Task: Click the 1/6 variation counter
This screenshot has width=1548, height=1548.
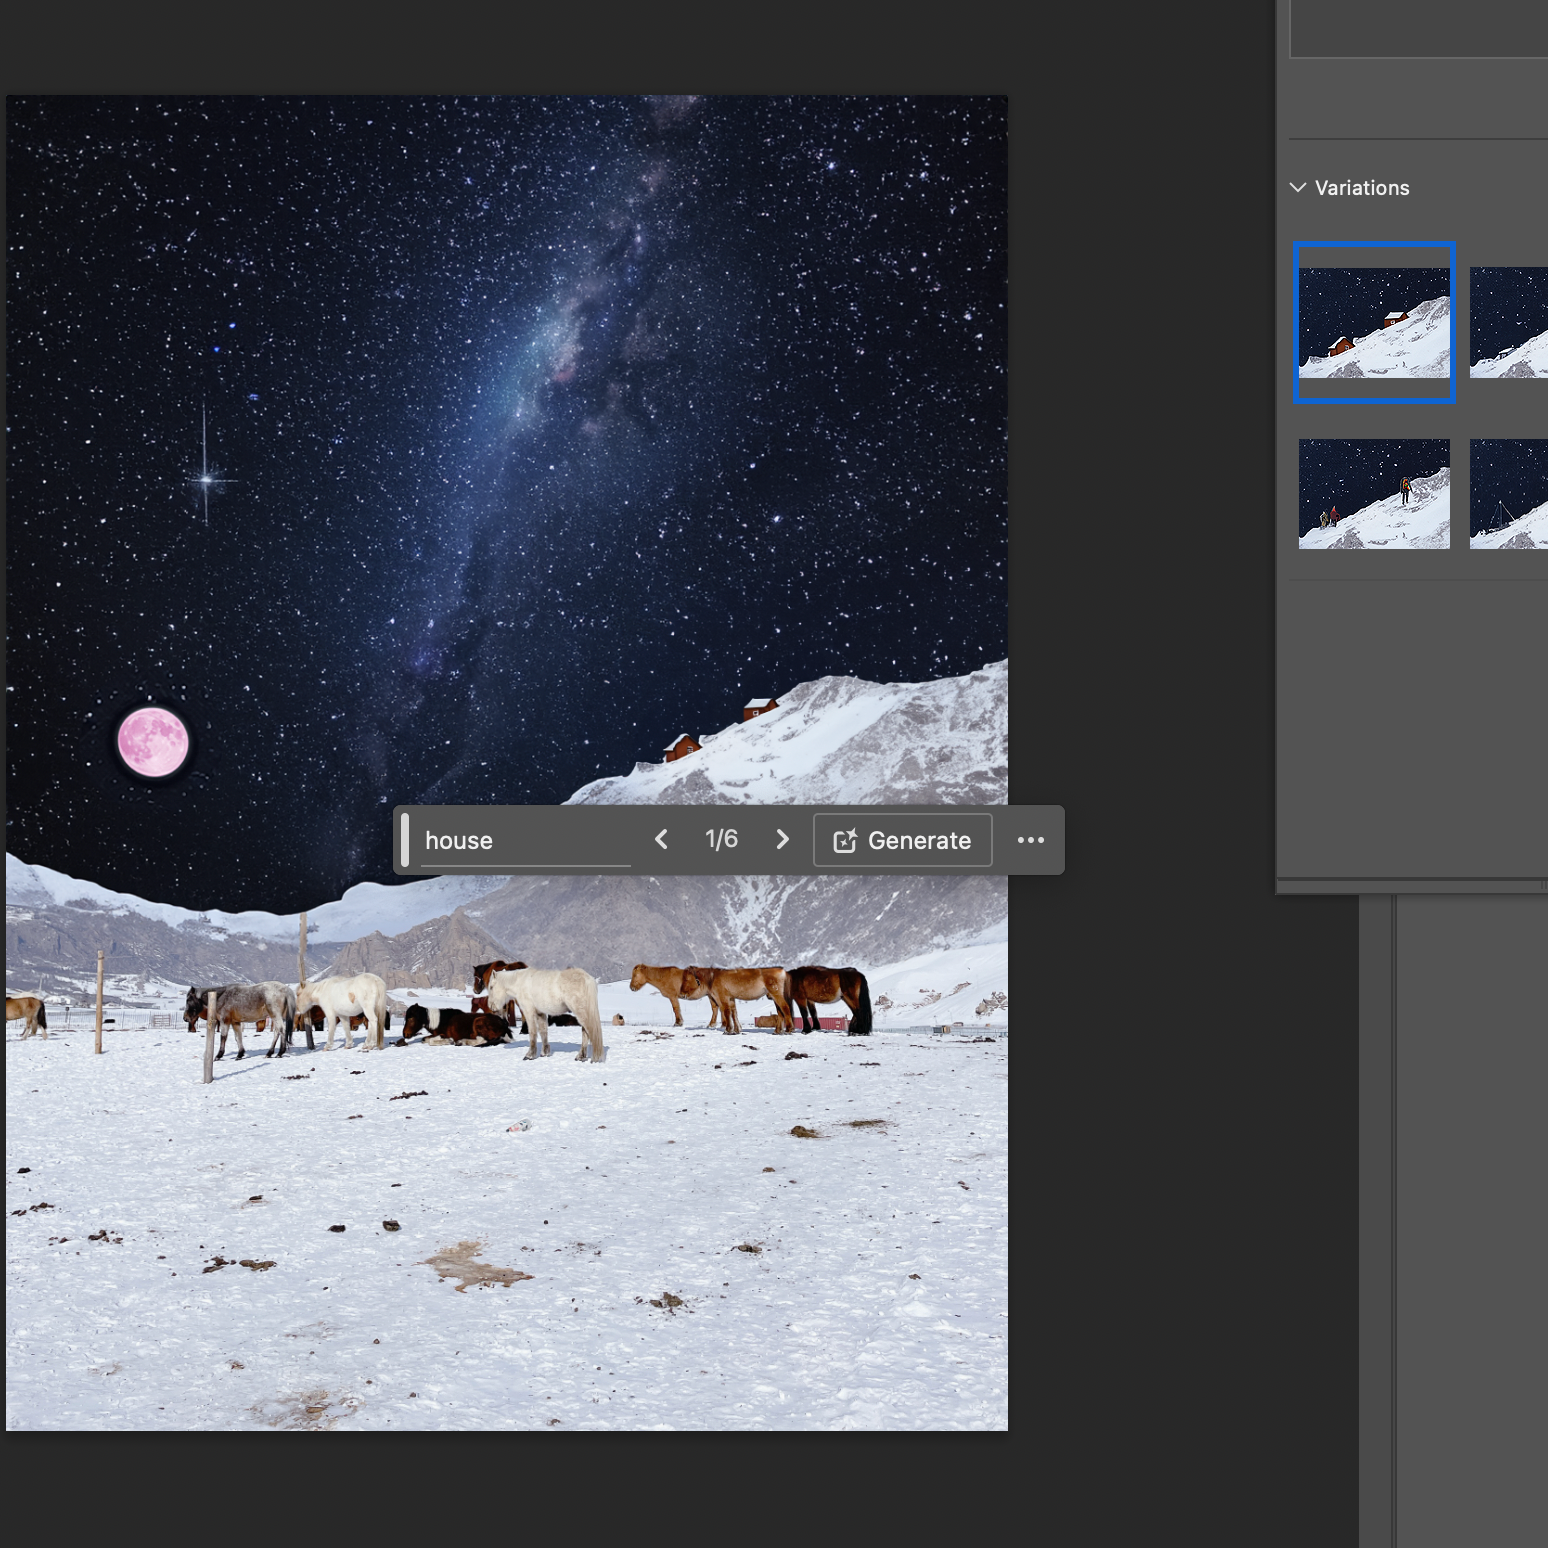Action: coord(722,839)
